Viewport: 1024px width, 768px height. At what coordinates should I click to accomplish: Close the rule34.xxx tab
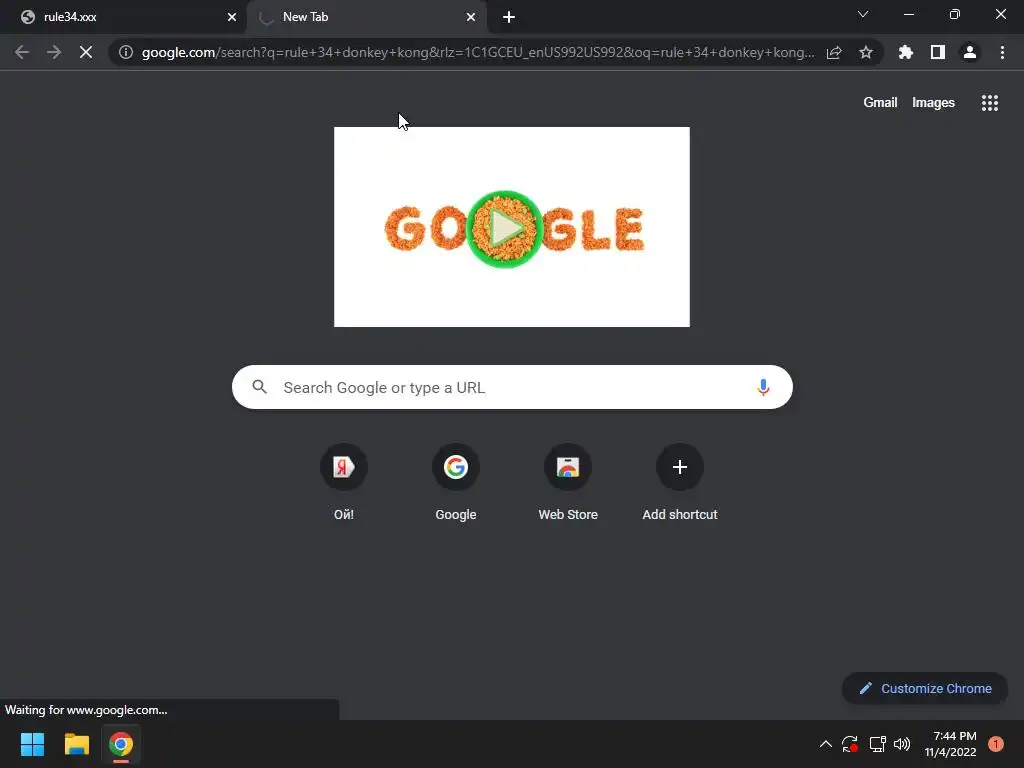click(232, 17)
